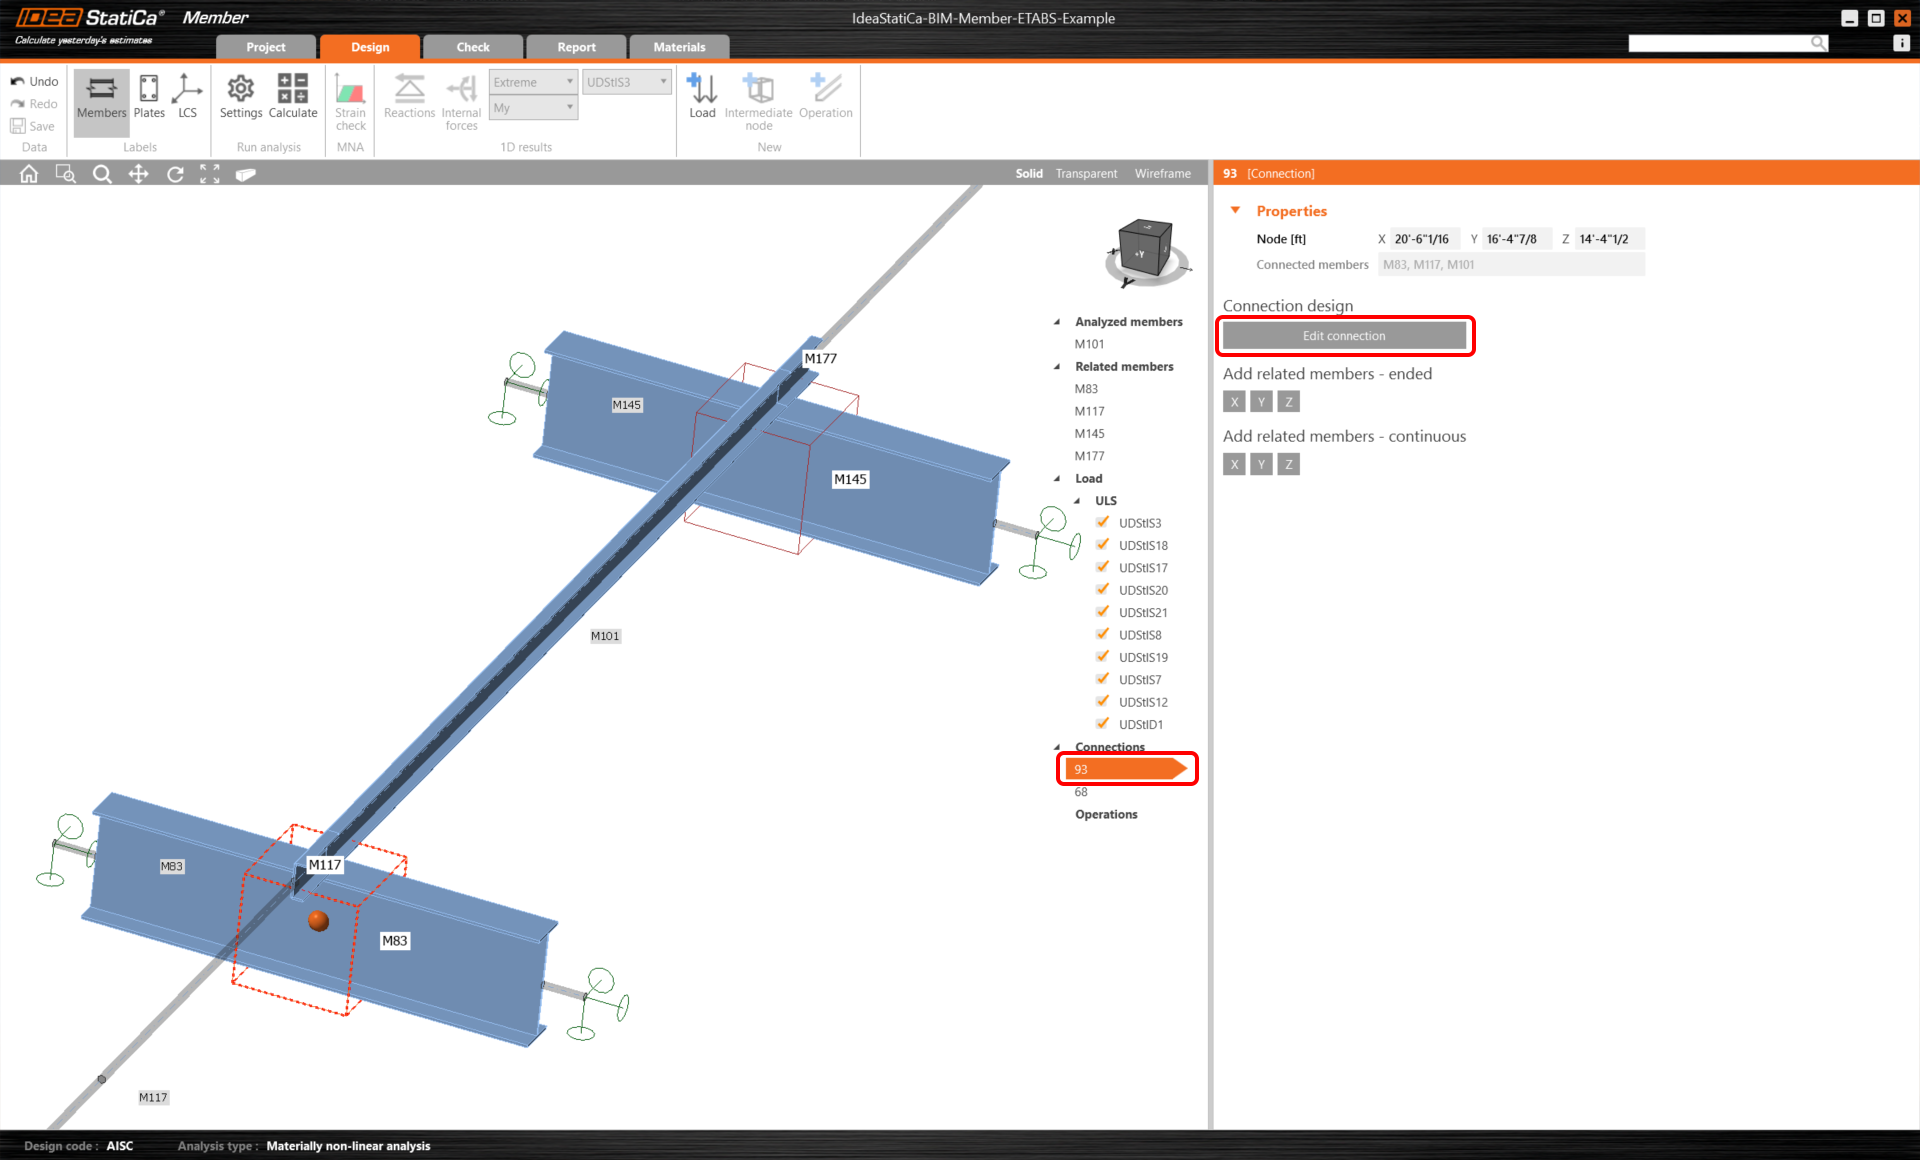1920x1160 pixels.
Task: Collapse the Properties section triangle
Action: (x=1235, y=210)
